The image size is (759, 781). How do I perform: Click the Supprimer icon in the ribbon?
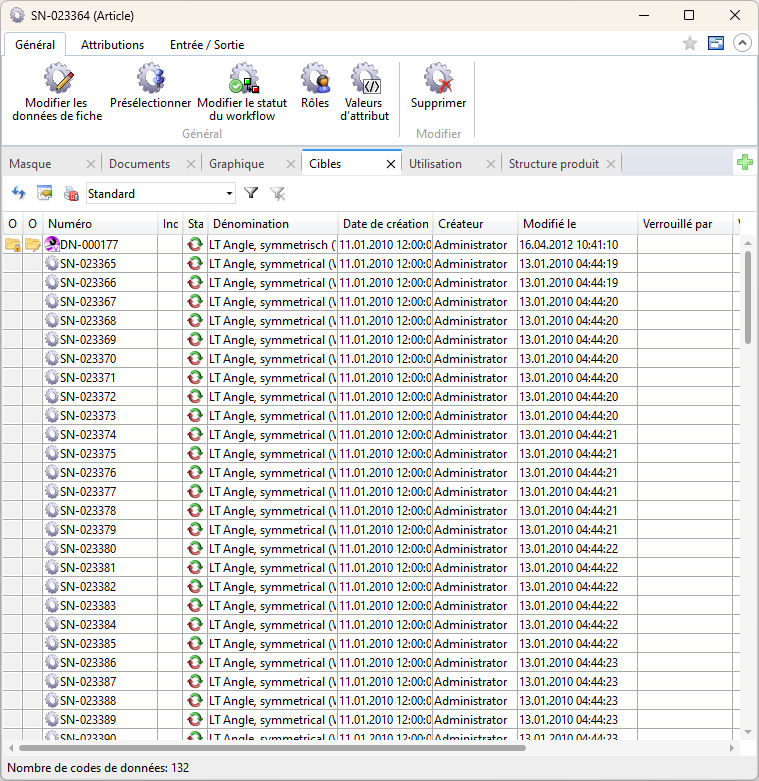[438, 79]
